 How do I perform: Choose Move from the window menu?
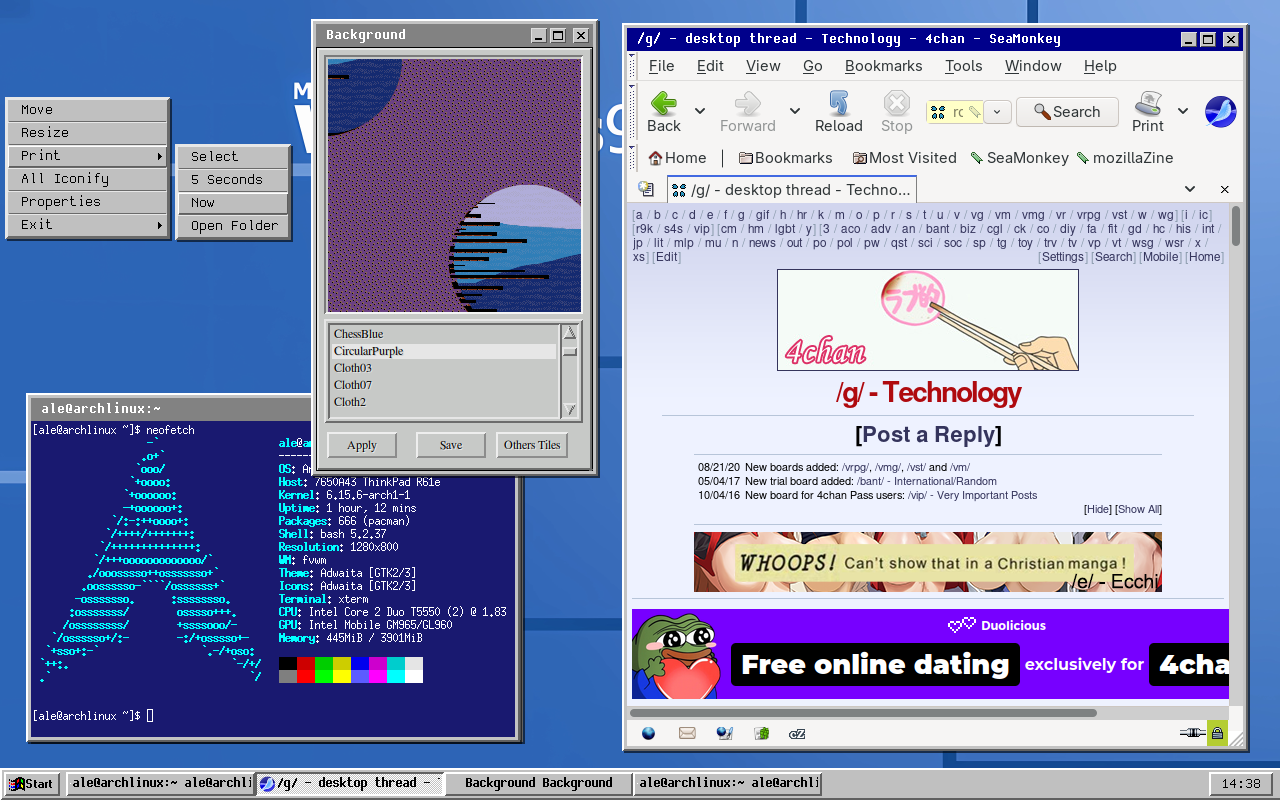87,110
